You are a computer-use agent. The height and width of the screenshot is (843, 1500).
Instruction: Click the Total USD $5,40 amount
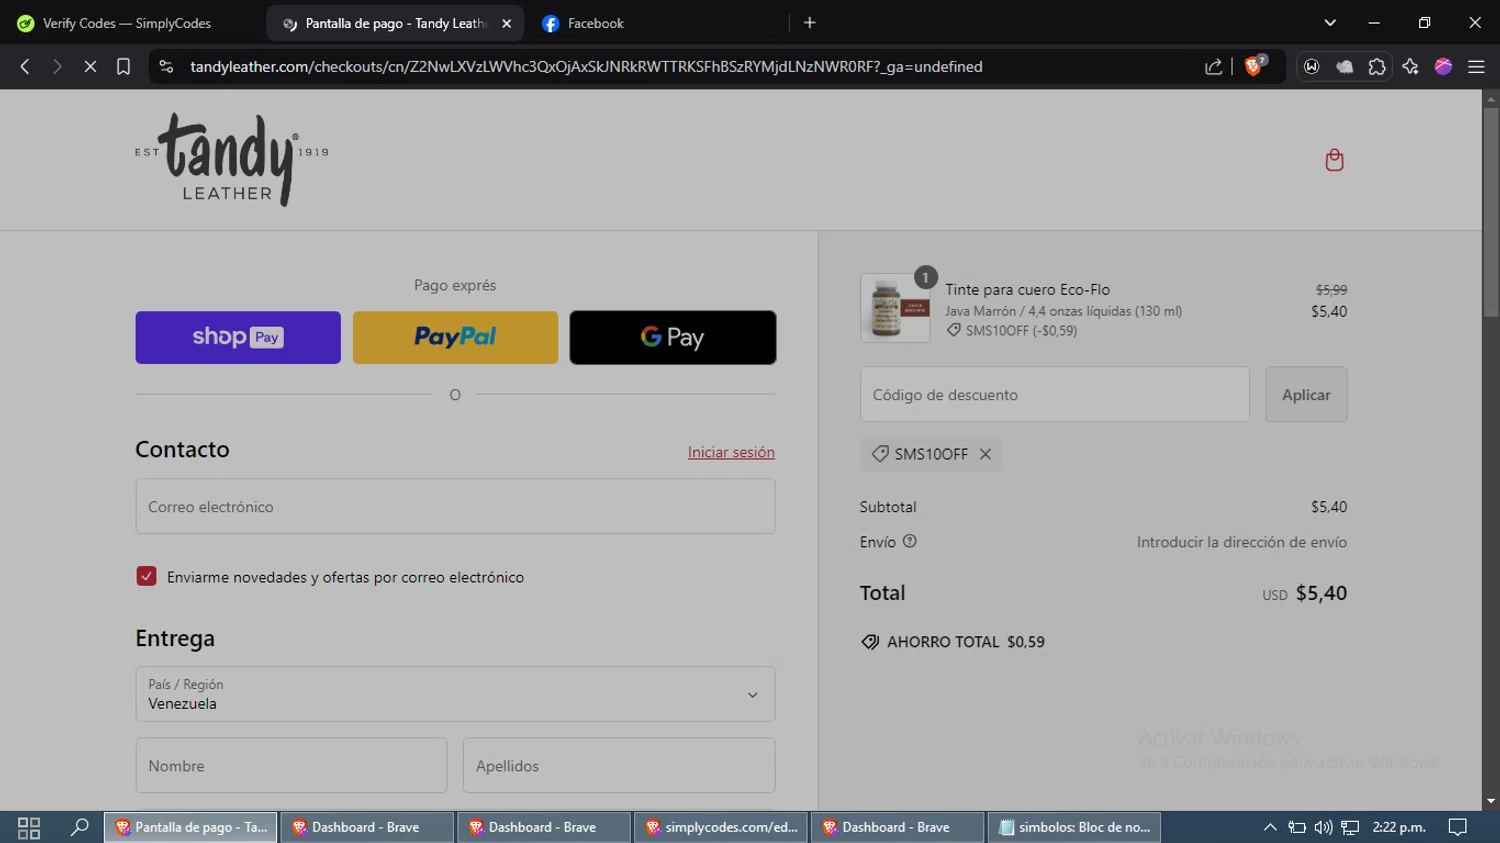pyautogui.click(x=1304, y=593)
